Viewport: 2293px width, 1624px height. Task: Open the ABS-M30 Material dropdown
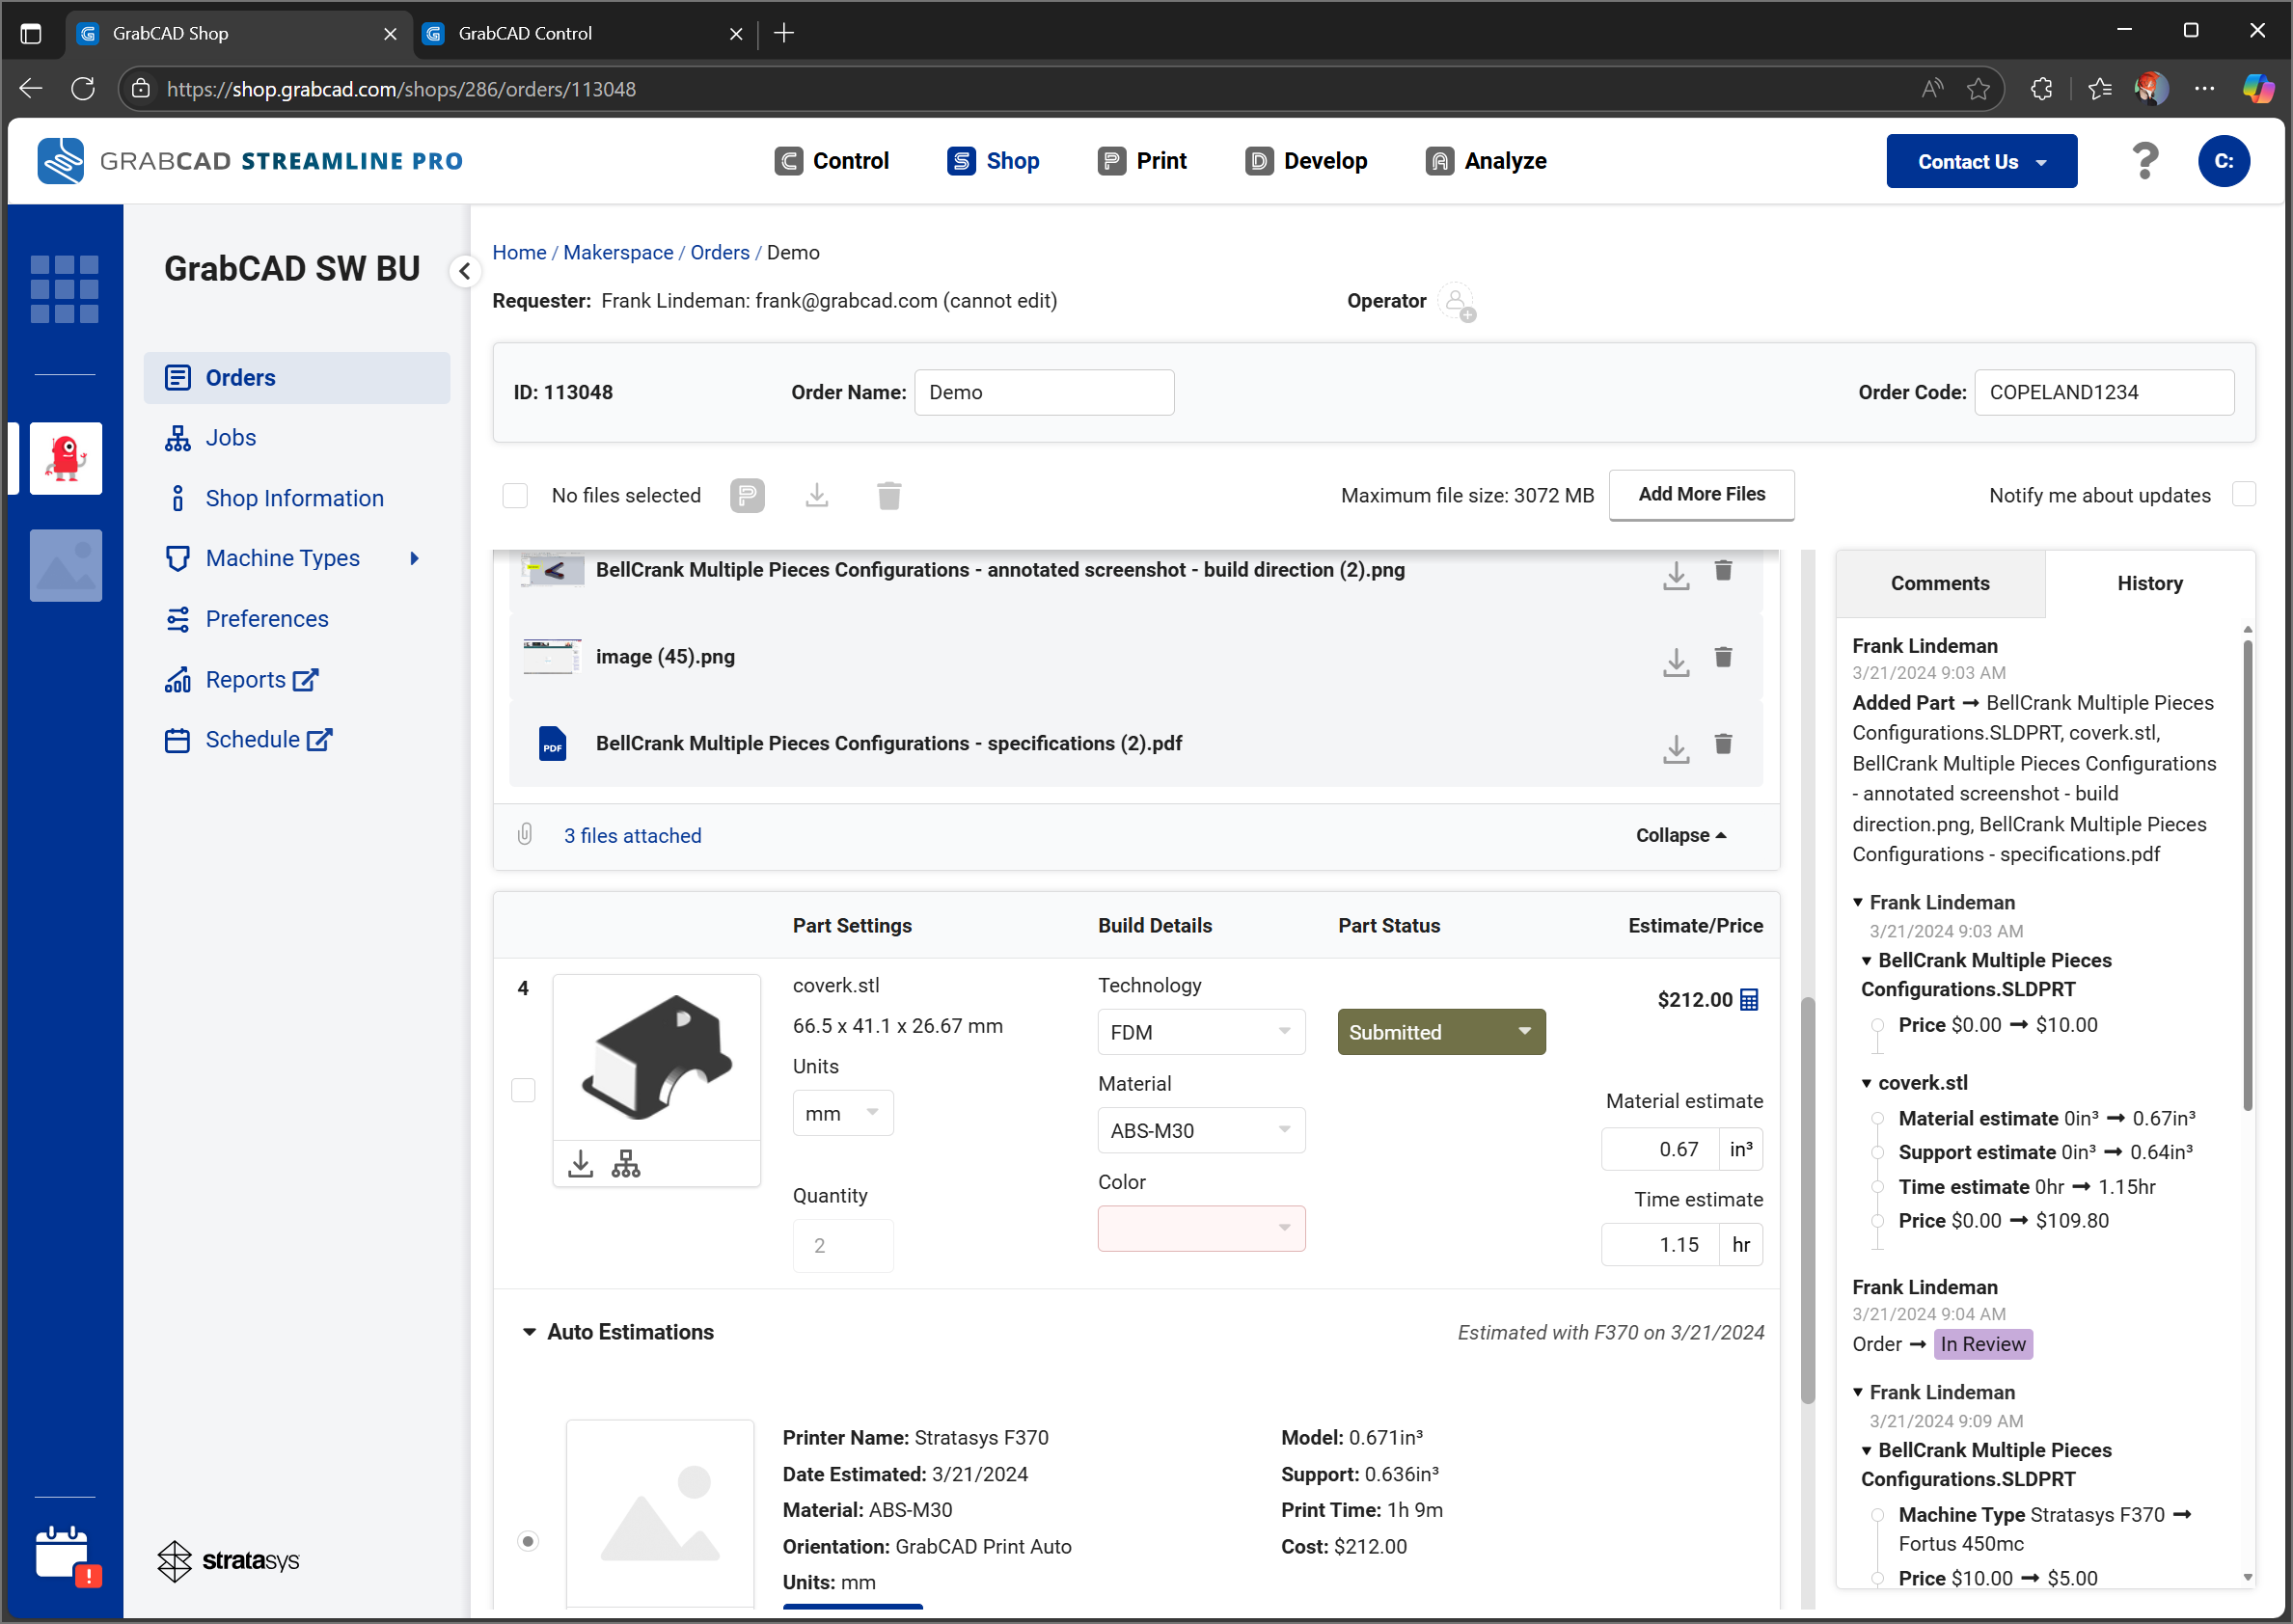pos(1201,1130)
